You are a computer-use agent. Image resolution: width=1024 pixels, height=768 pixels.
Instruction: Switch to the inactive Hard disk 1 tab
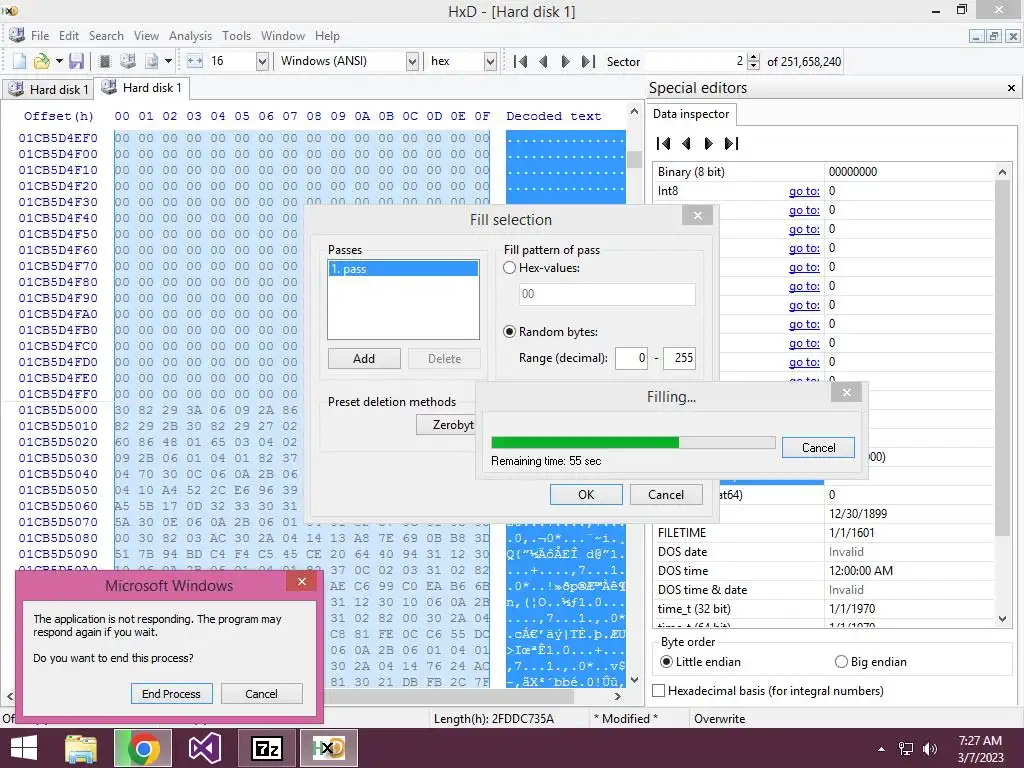pos(47,89)
